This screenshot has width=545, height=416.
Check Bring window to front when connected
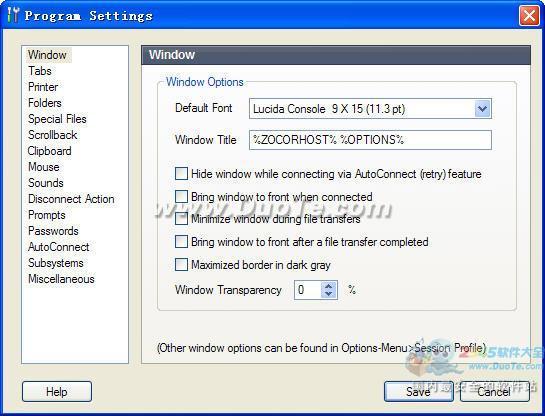181,196
